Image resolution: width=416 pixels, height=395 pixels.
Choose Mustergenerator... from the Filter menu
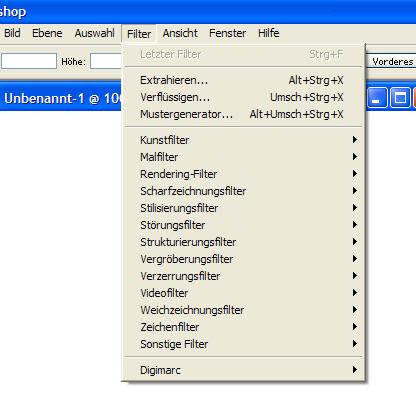[243, 114]
